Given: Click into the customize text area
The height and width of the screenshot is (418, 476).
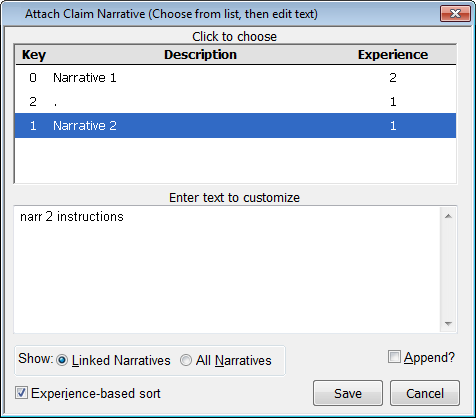Looking at the screenshot, I should point(228,269).
